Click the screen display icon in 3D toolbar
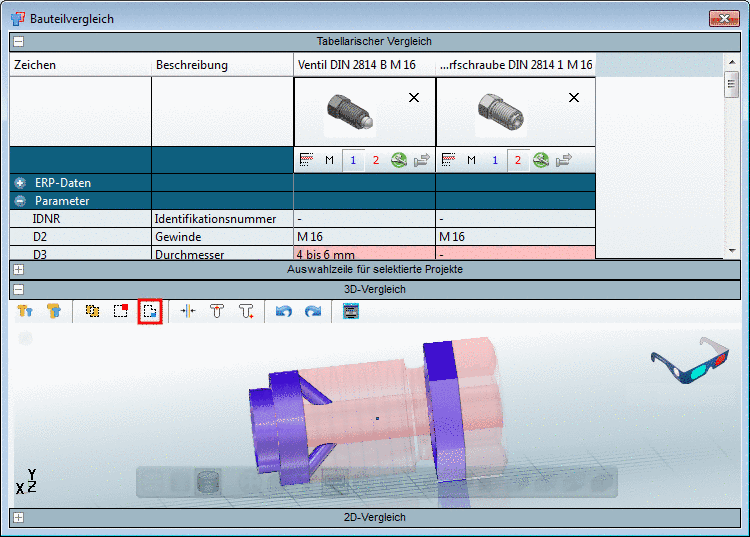The height and width of the screenshot is (537, 750). tap(351, 311)
